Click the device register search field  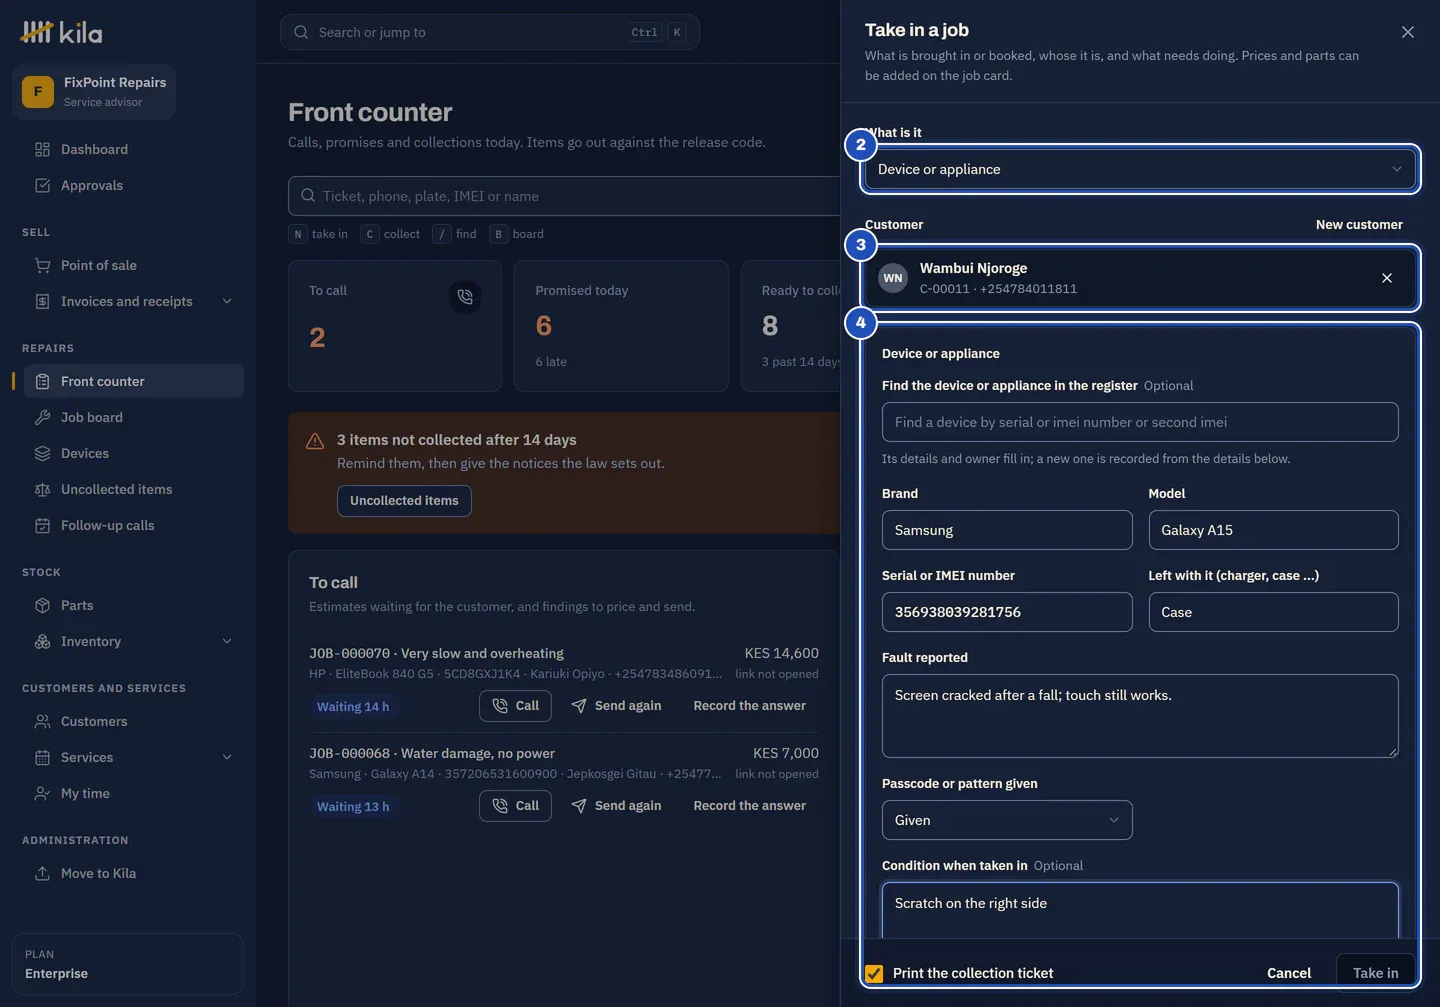(1140, 422)
